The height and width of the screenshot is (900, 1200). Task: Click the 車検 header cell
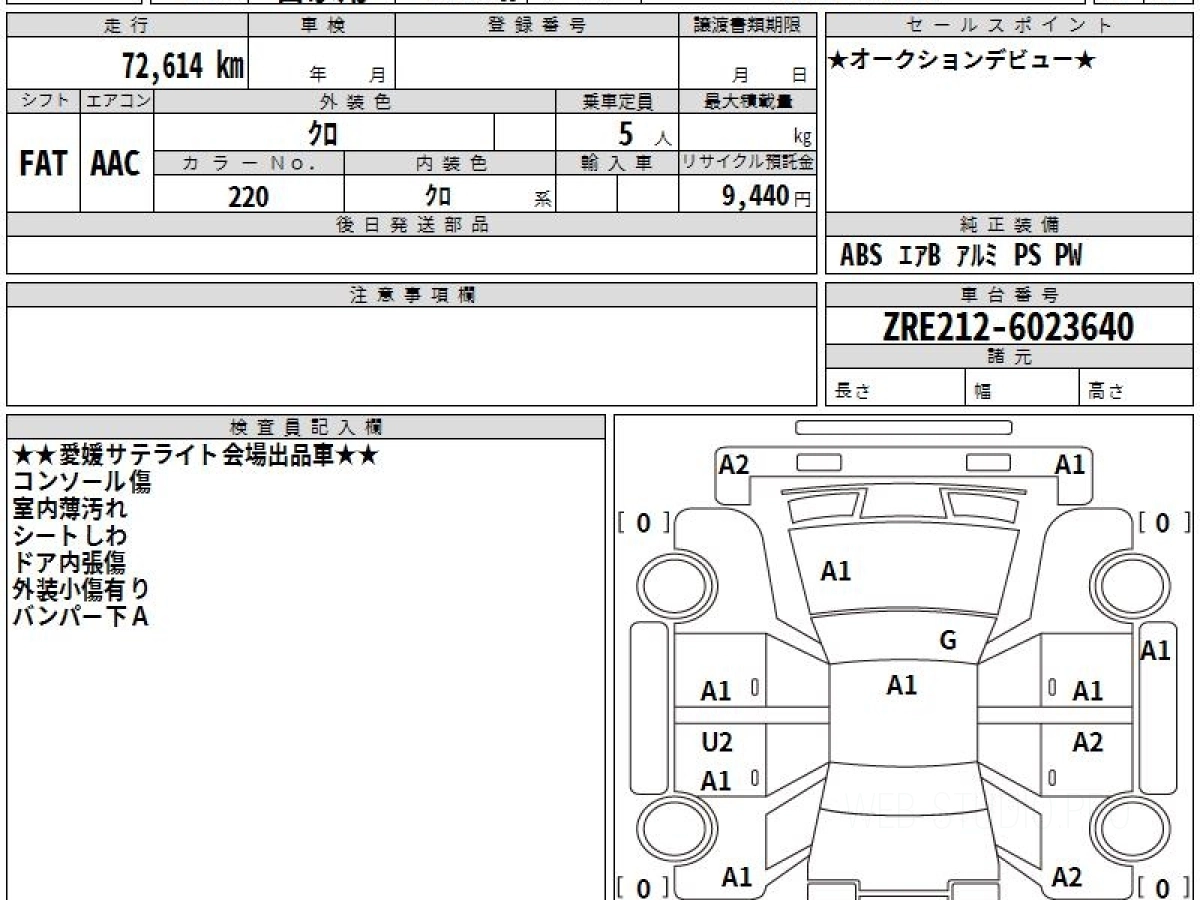tap(322, 26)
